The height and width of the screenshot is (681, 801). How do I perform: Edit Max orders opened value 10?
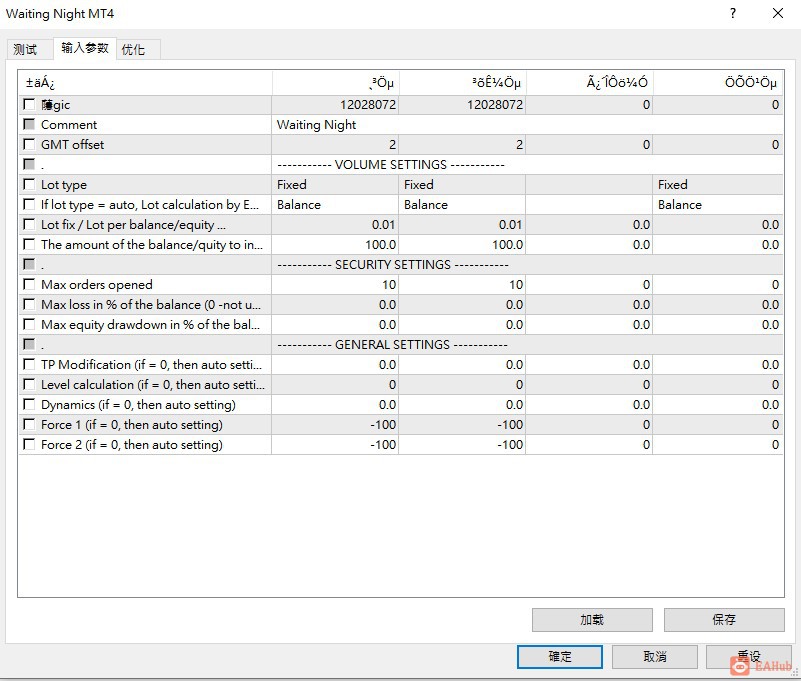pos(335,285)
